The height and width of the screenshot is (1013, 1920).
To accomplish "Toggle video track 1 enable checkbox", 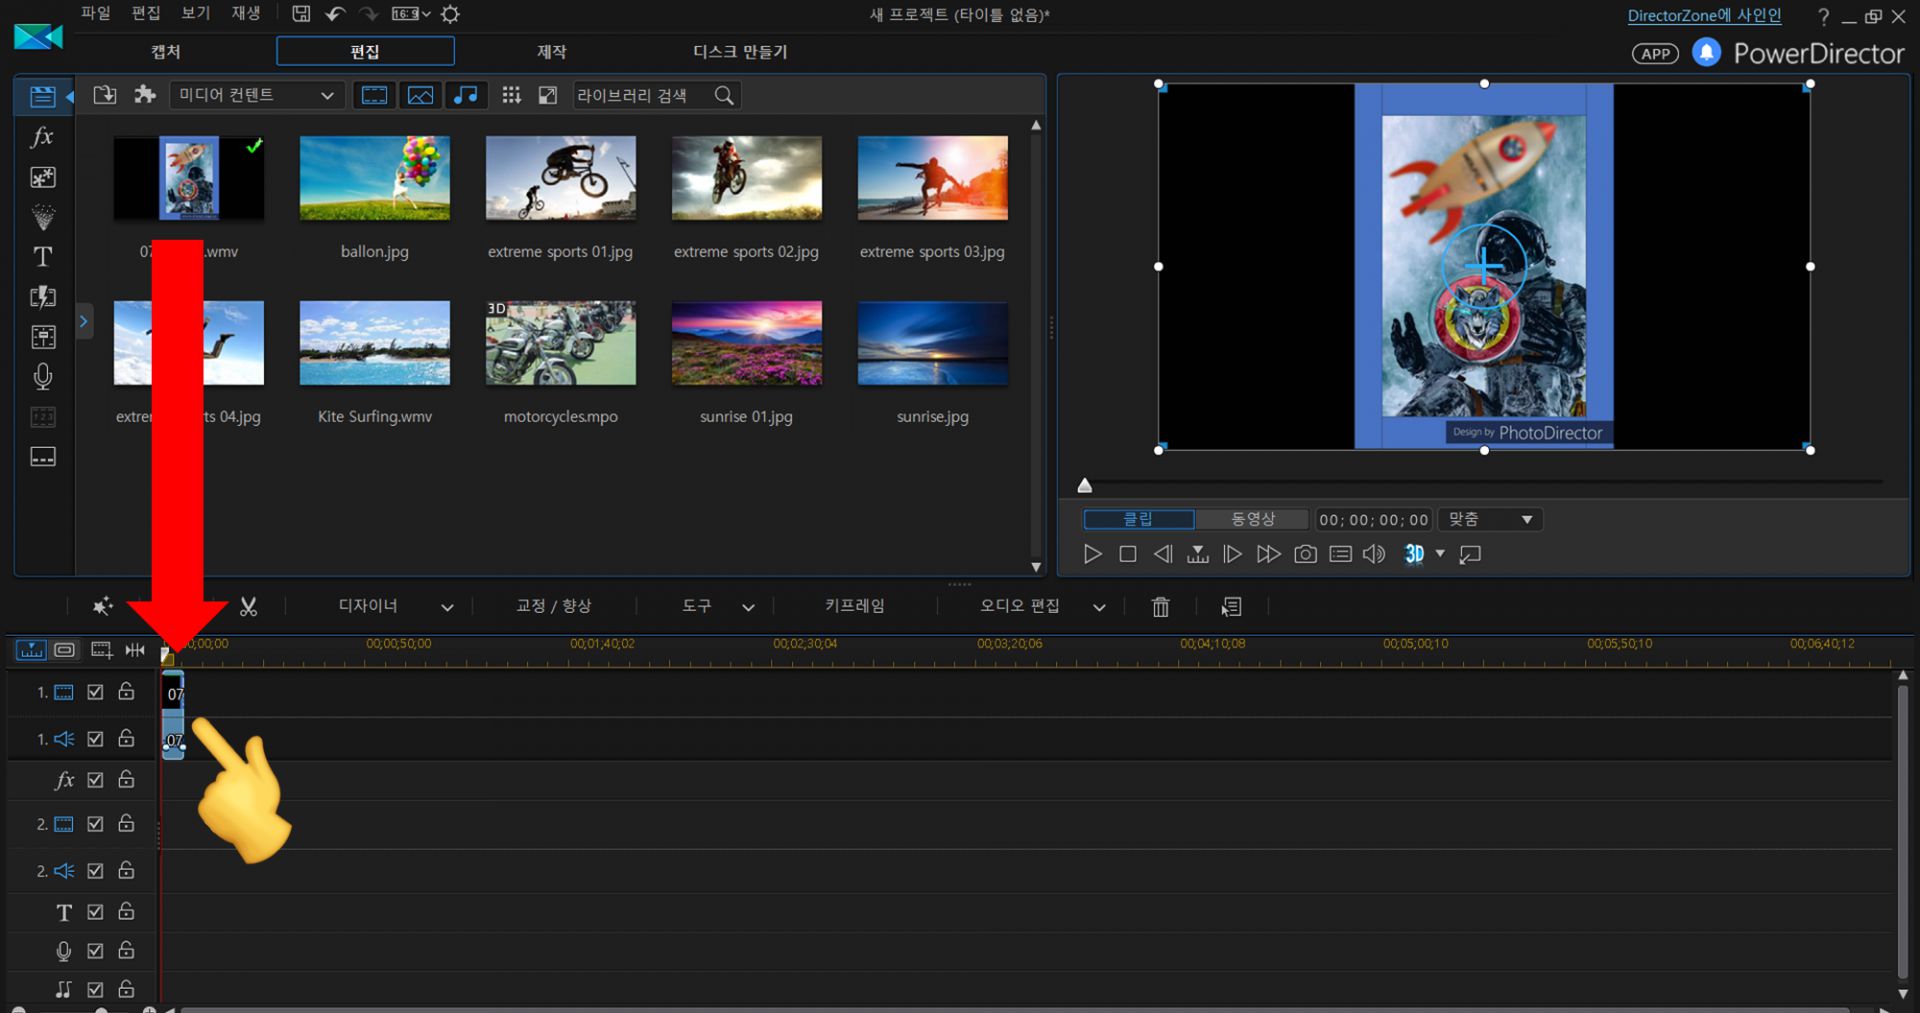I will tap(95, 692).
